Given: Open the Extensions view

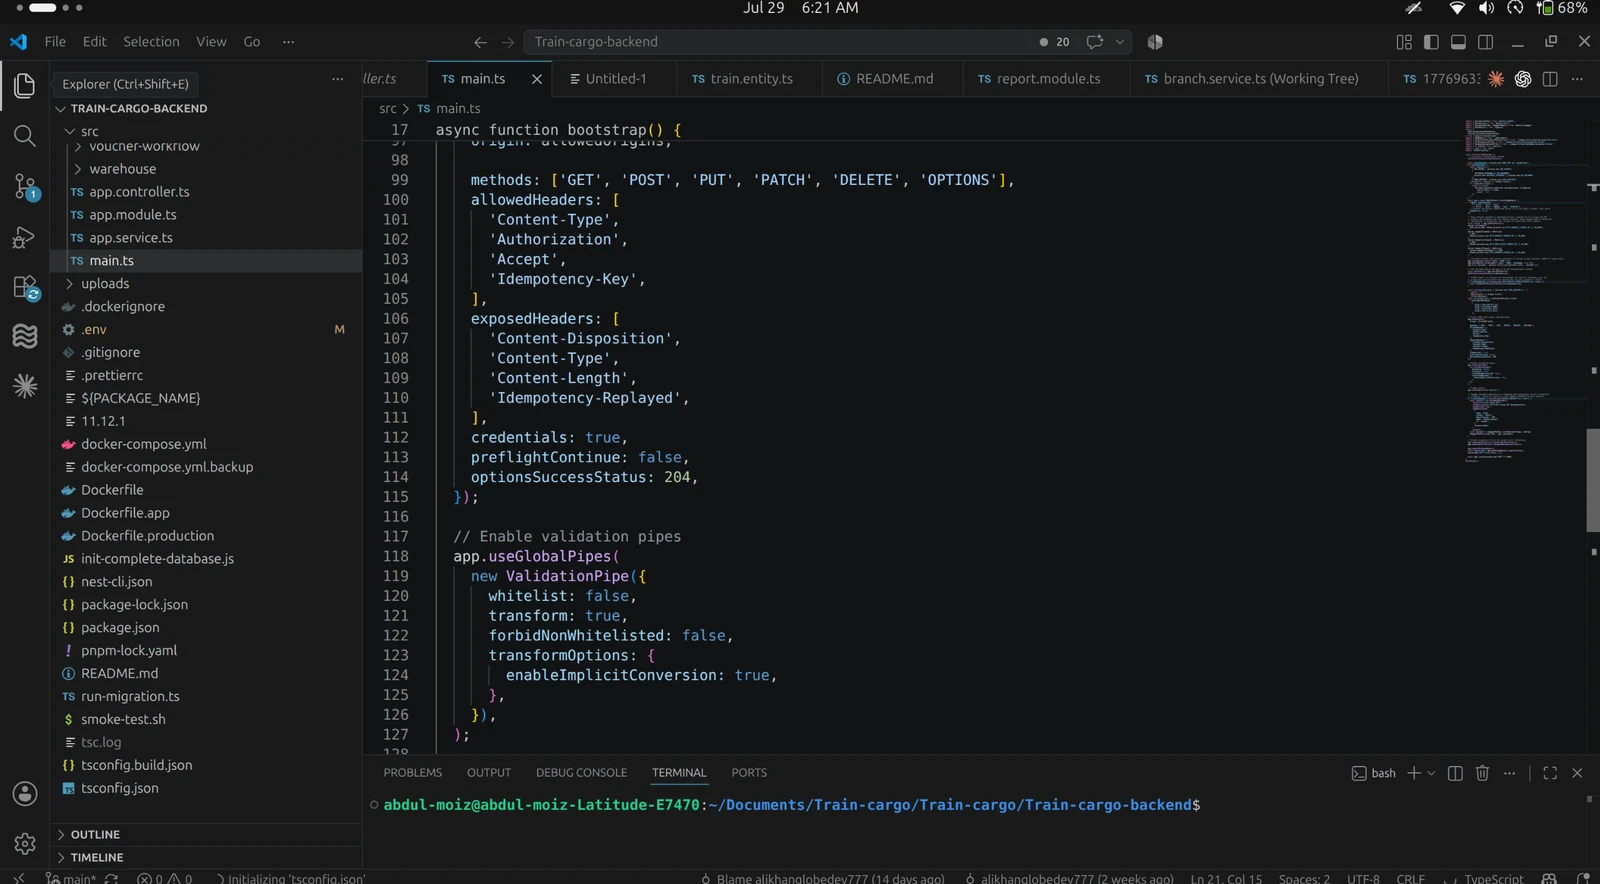Looking at the screenshot, I should 25,288.
